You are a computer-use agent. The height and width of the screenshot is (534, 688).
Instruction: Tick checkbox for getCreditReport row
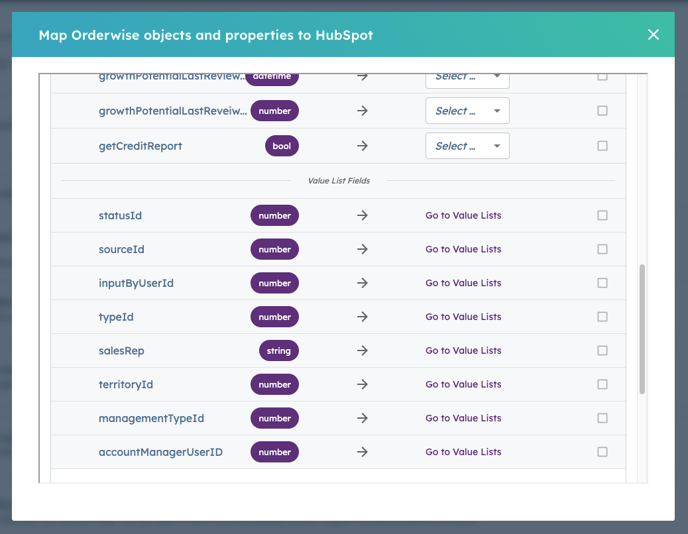(x=602, y=146)
